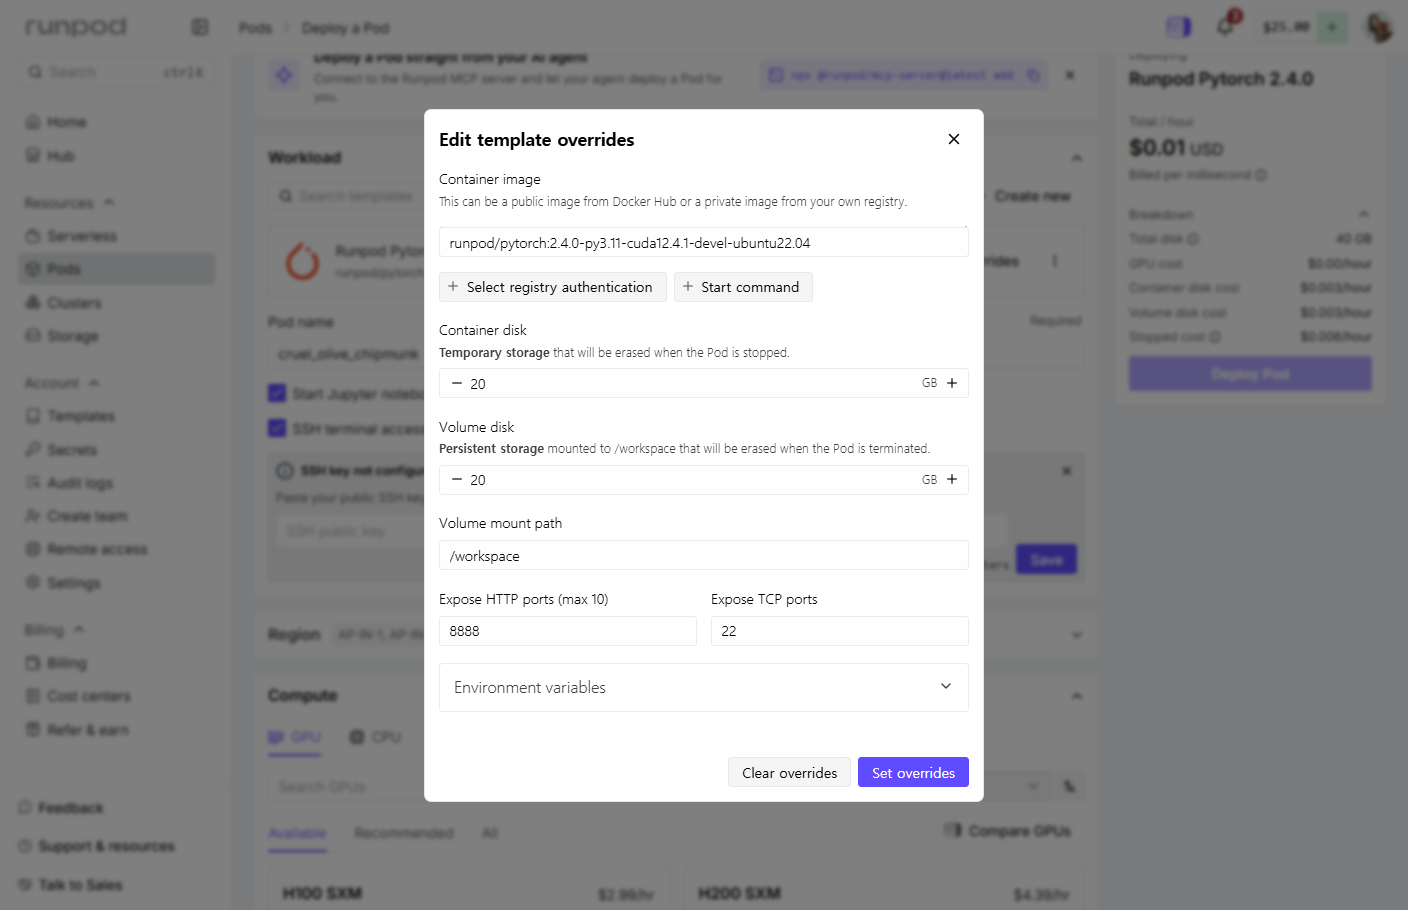Screen dimensions: 1408x910
Task: Click Compare GPUs
Action: [1008, 831]
